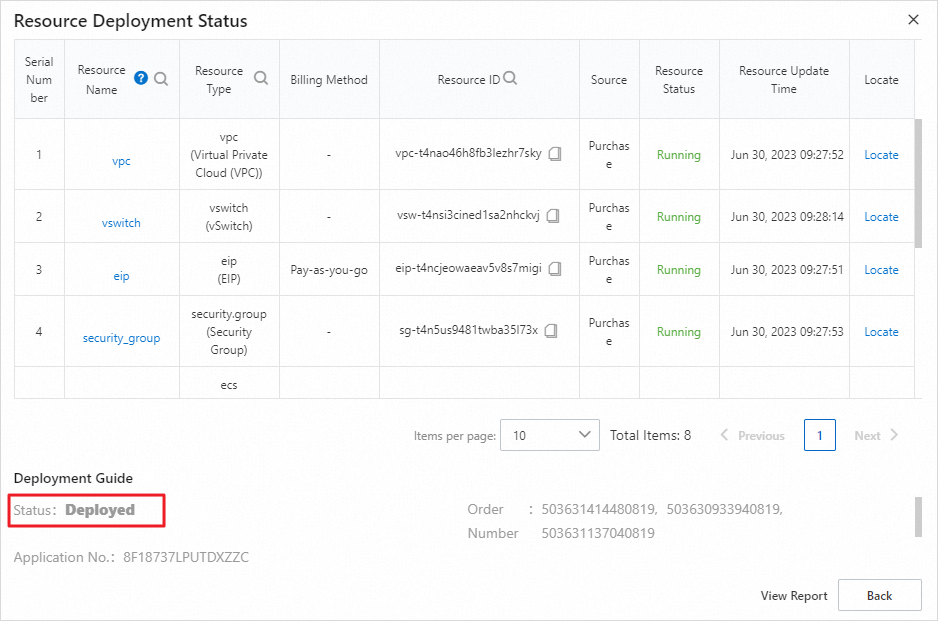Locate the vswitch resource
This screenshot has width=938, height=621.
coord(881,217)
